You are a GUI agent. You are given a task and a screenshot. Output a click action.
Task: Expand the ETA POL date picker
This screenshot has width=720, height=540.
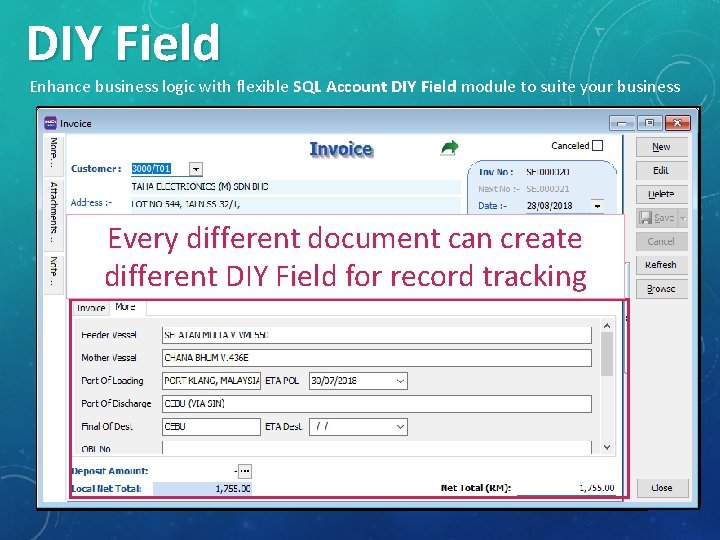coord(400,381)
